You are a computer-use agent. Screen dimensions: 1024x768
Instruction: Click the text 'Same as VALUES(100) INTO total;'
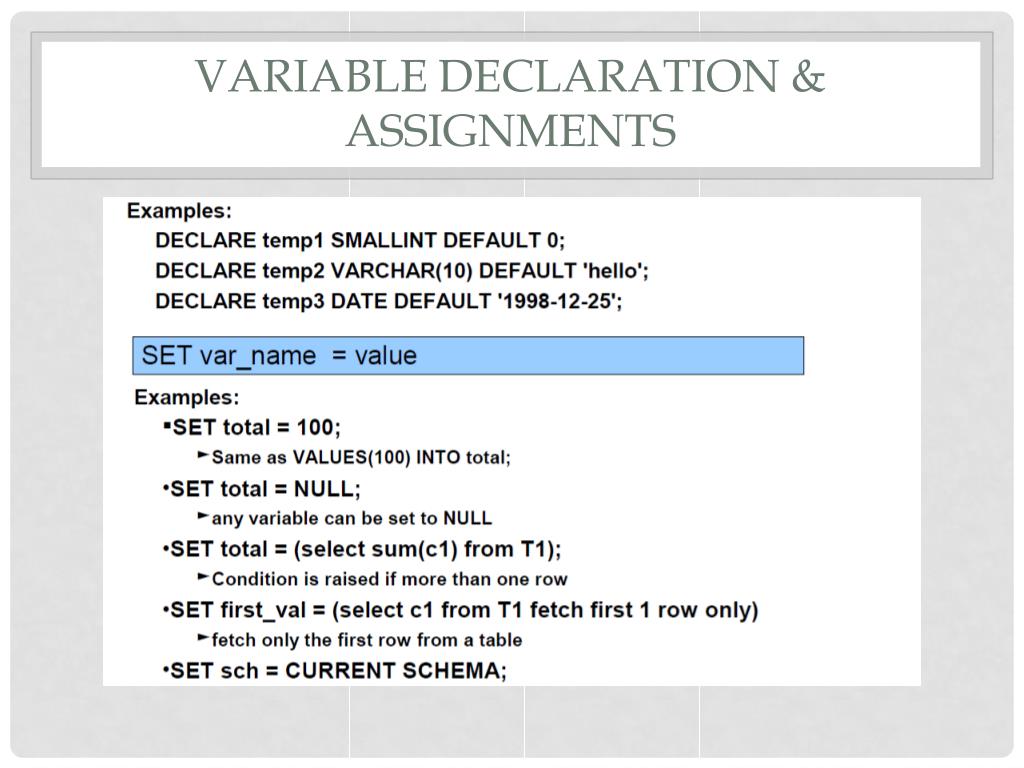click(x=361, y=457)
